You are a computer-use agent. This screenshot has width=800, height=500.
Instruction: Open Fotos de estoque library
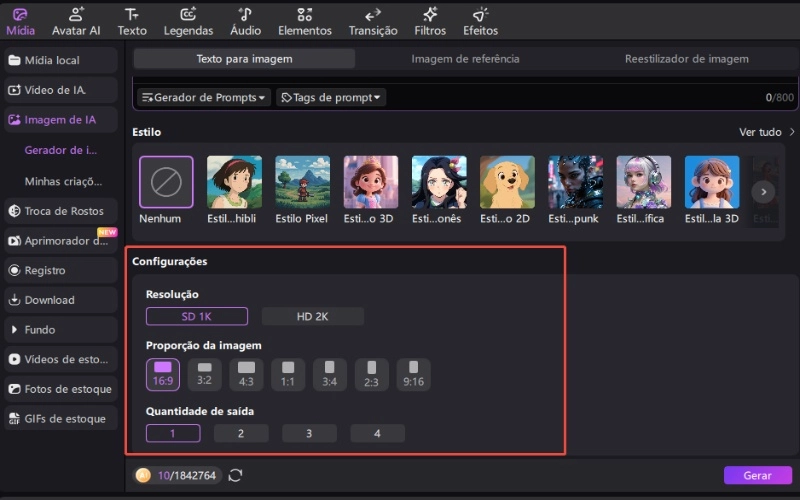click(x=61, y=389)
